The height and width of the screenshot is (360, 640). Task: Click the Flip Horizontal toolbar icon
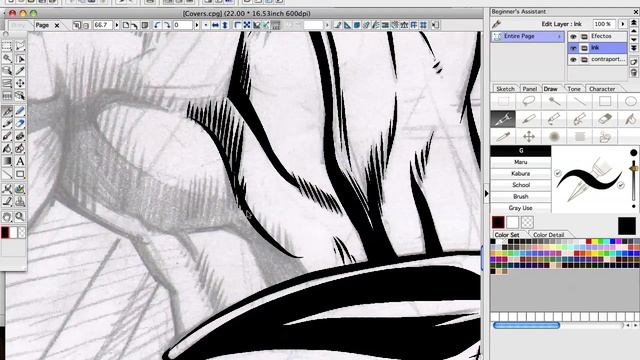pos(215,25)
